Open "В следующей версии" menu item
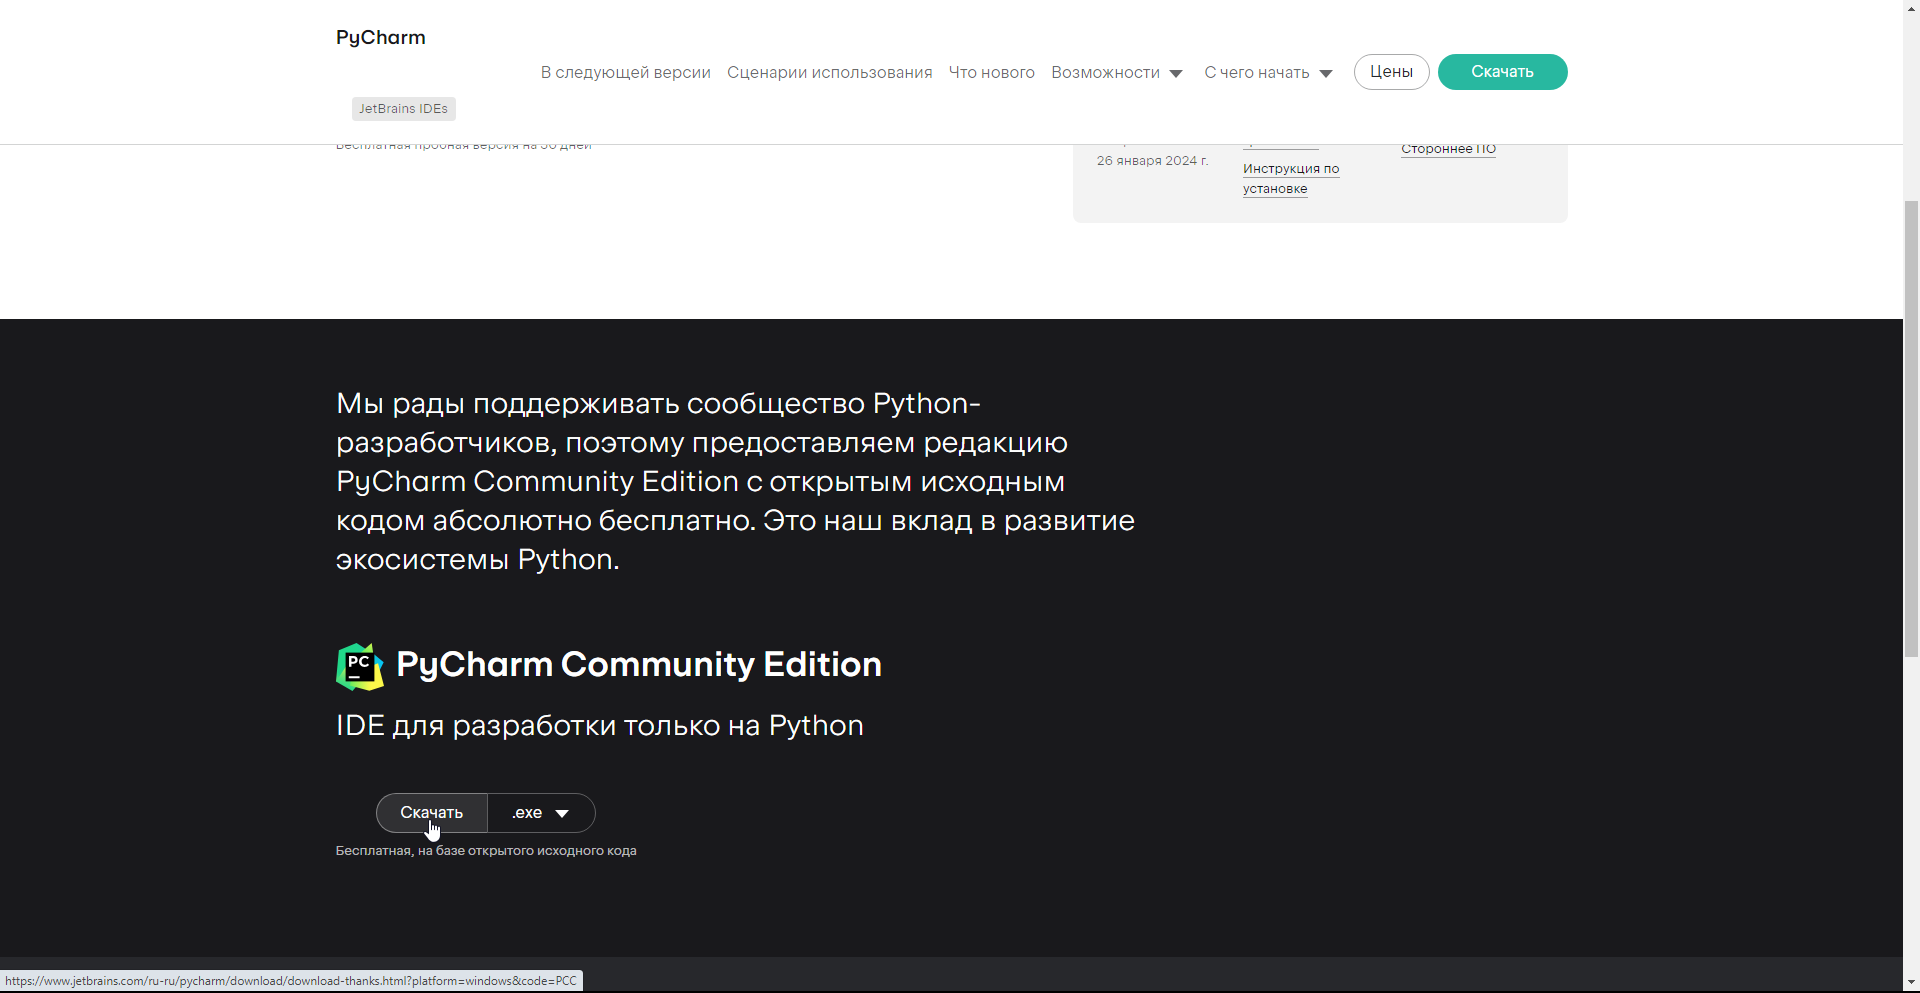This screenshot has width=1920, height=993. coord(625,72)
